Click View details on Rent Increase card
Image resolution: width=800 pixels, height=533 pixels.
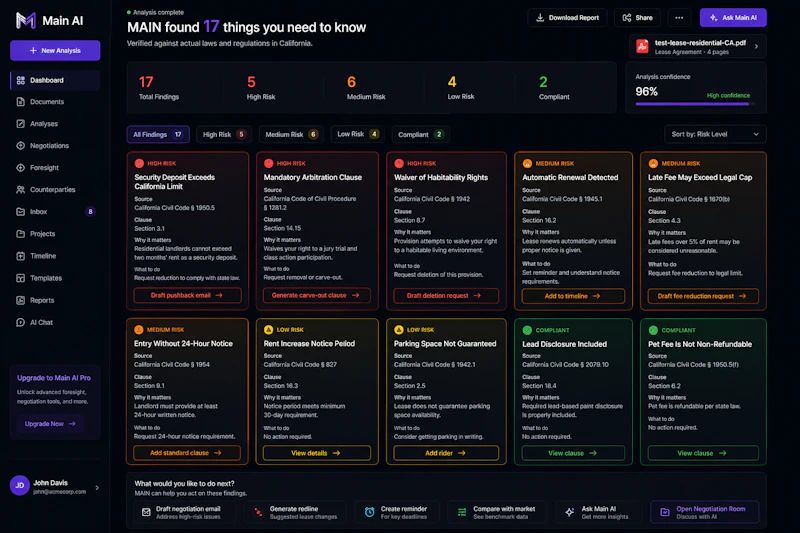(x=317, y=453)
